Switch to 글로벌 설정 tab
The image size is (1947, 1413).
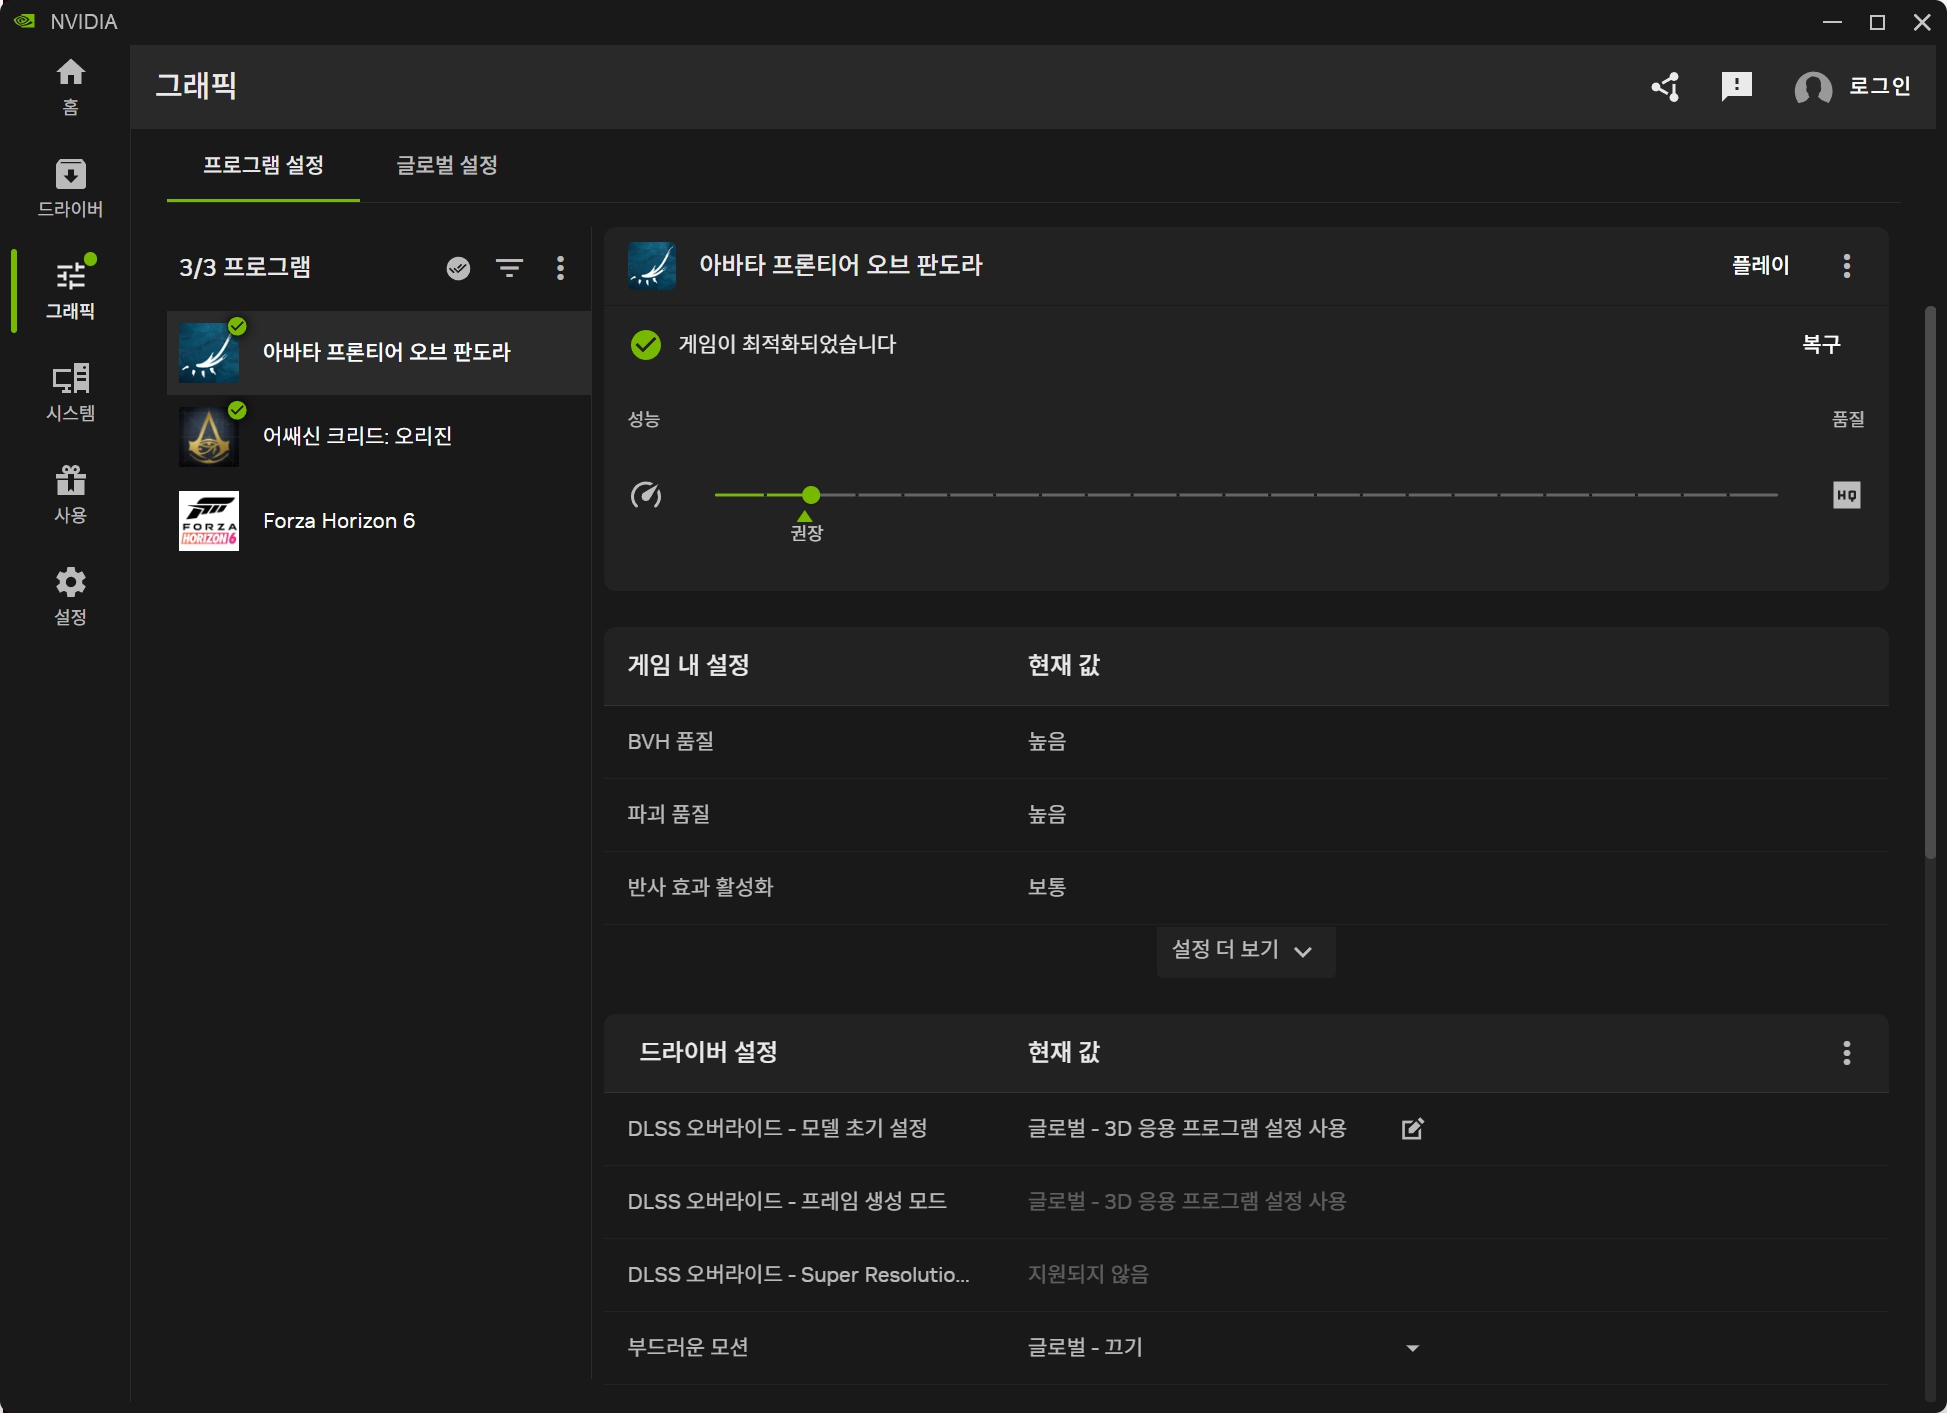[447, 166]
